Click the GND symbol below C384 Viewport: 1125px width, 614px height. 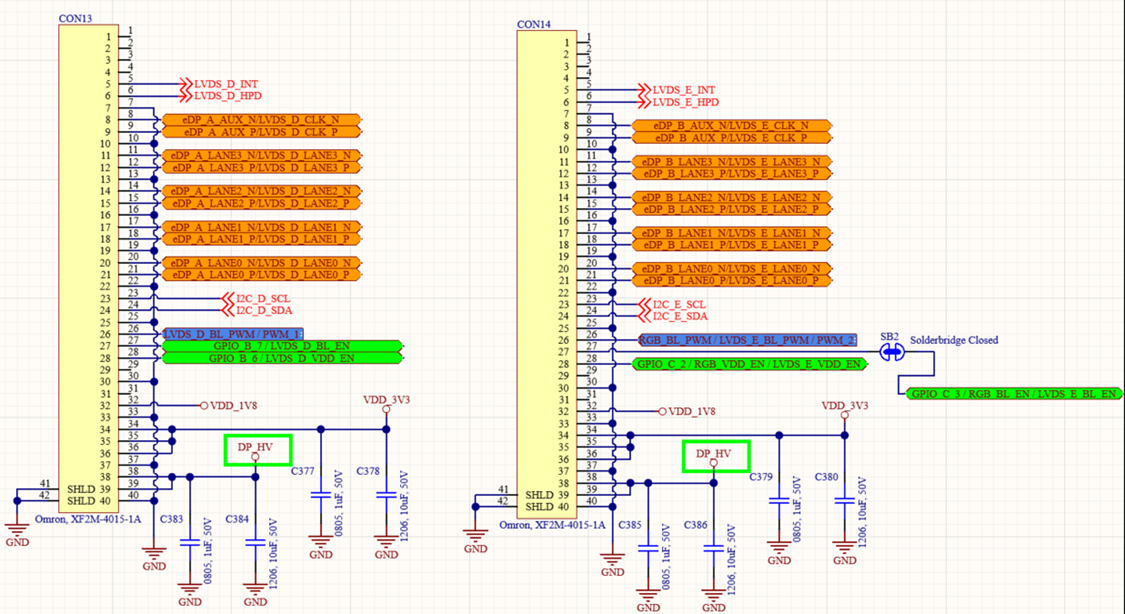(x=255, y=595)
